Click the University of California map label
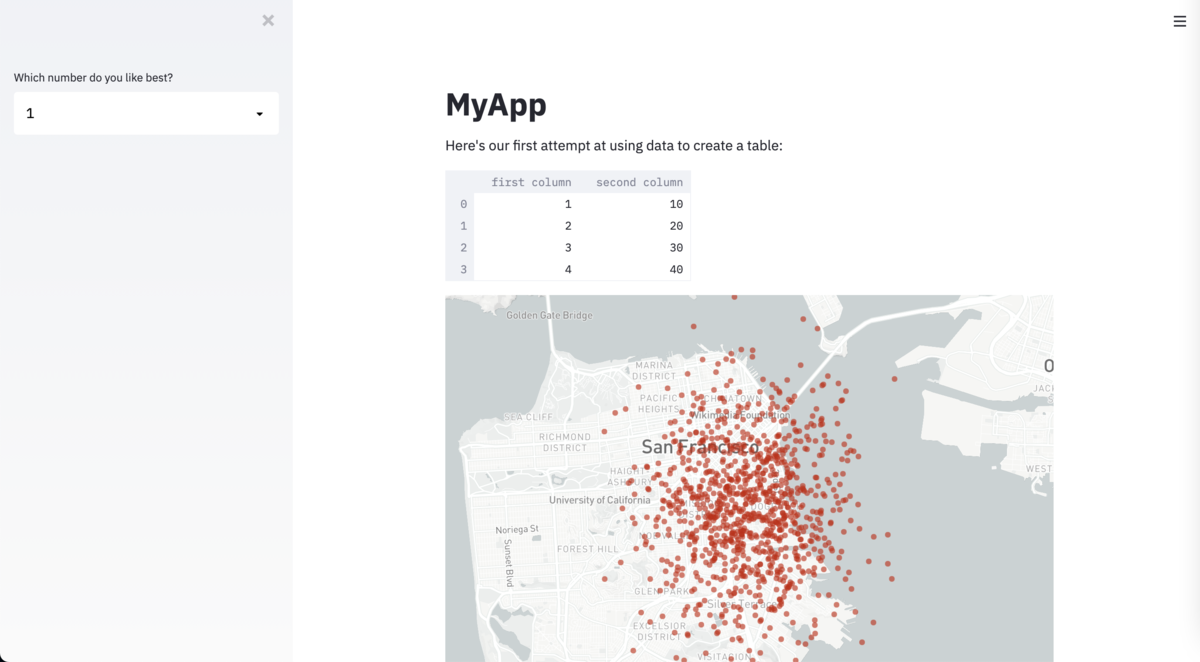The width and height of the screenshot is (1200, 662). pyautogui.click(x=599, y=500)
